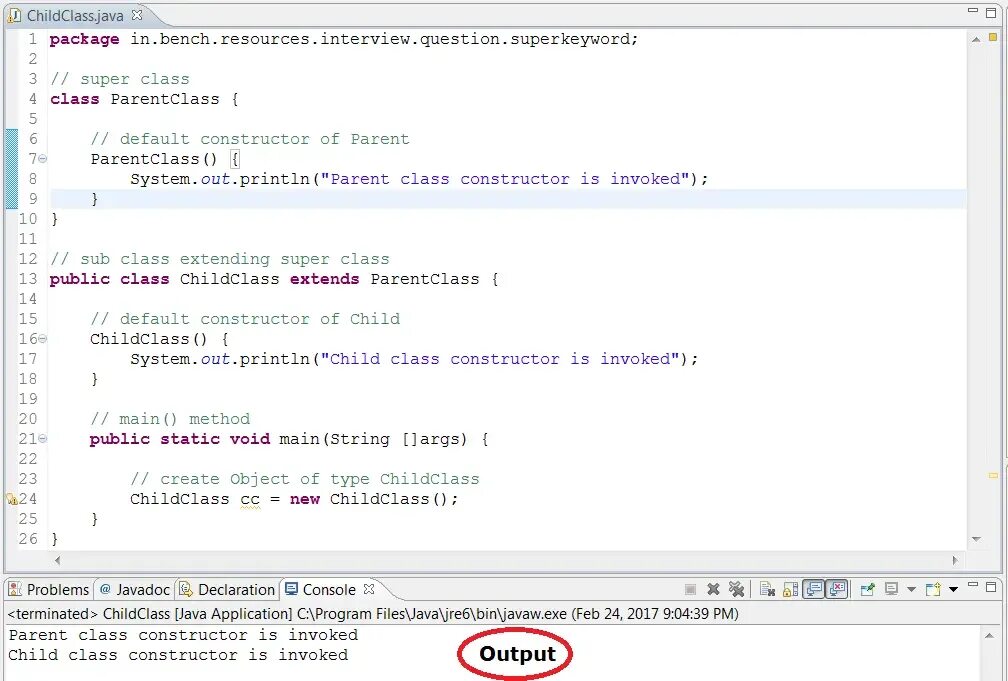This screenshot has width=1008, height=681.
Task: Switch to the Problems tab
Action: [x=48, y=589]
